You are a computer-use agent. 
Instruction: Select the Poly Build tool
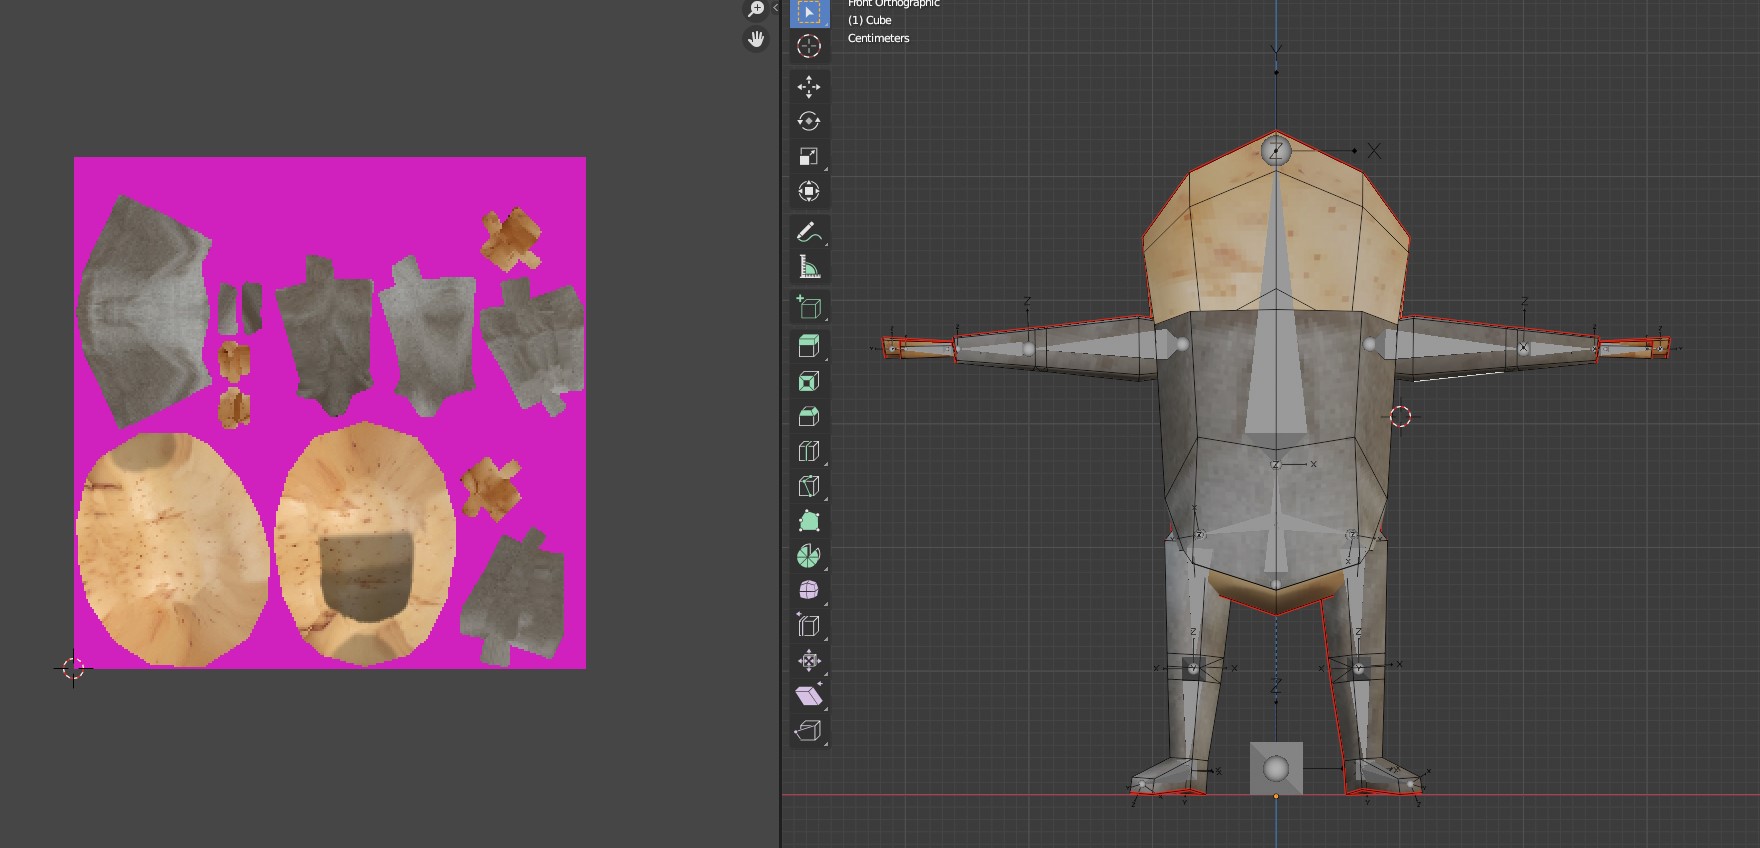point(809,521)
